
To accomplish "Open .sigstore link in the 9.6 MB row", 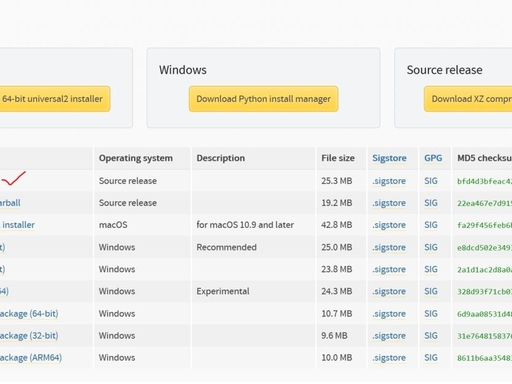I will point(389,336).
